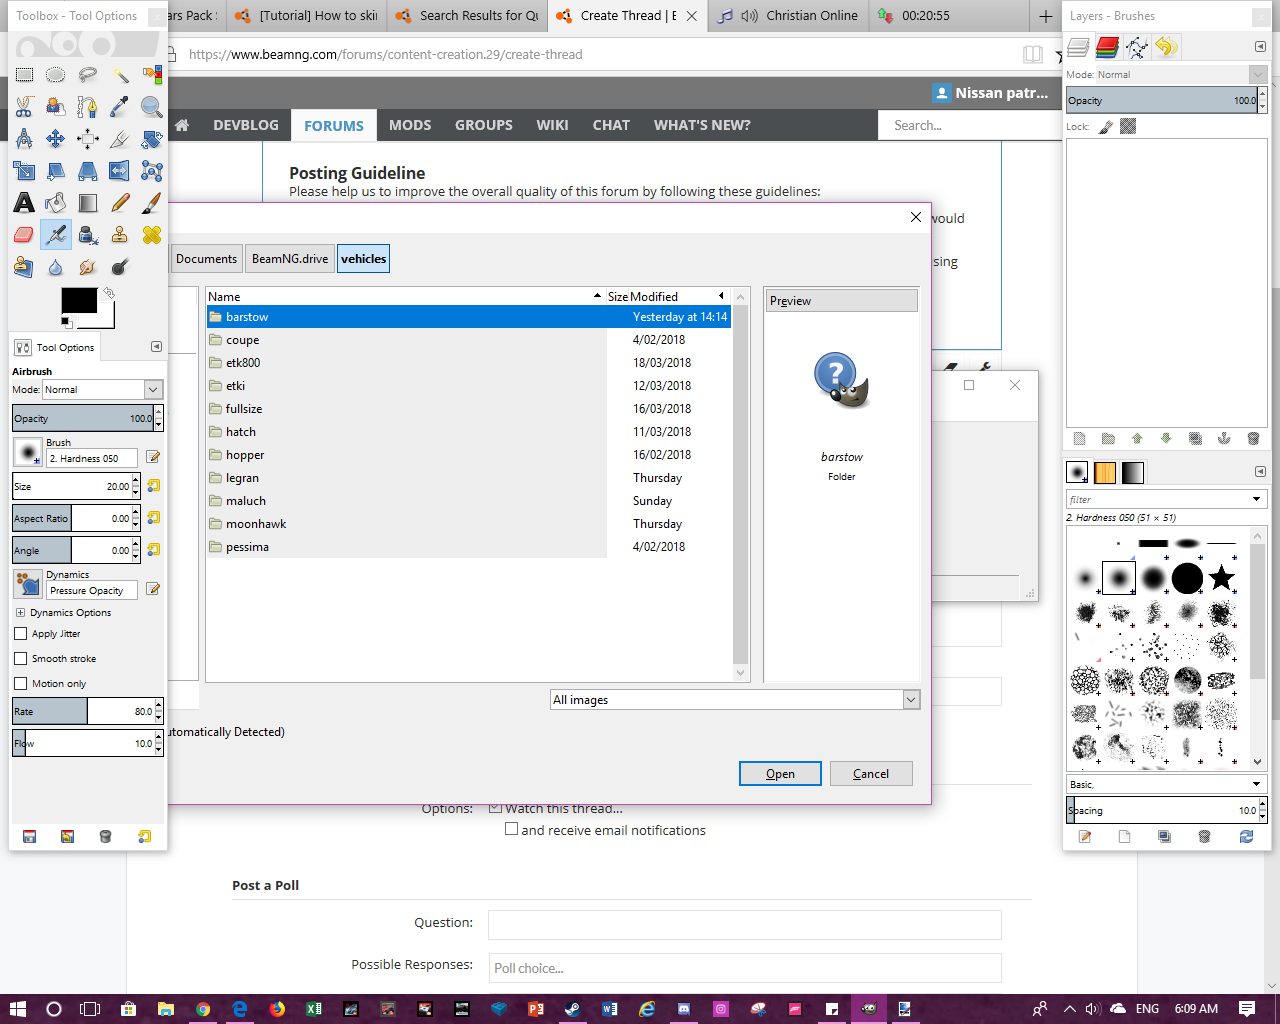Image resolution: width=1280 pixels, height=1024 pixels.
Task: Select the Scissors Select tool
Action: coord(24,107)
